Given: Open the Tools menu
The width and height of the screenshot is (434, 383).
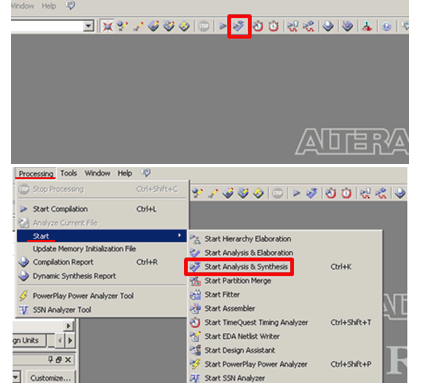Looking at the screenshot, I should (x=69, y=173).
